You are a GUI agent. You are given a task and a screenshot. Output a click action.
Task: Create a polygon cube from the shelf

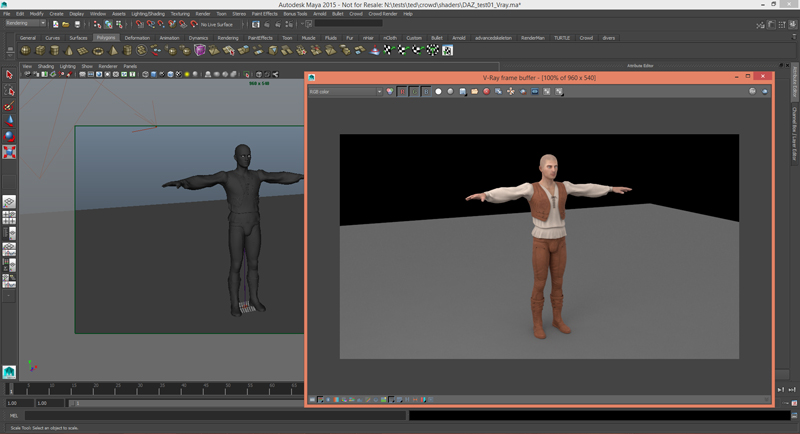tap(40, 50)
